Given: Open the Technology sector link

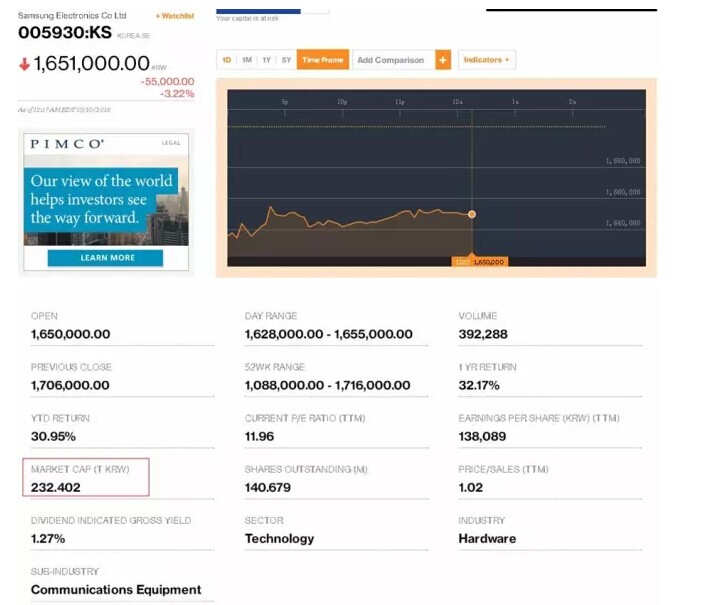Looking at the screenshot, I should pyautogui.click(x=279, y=538).
